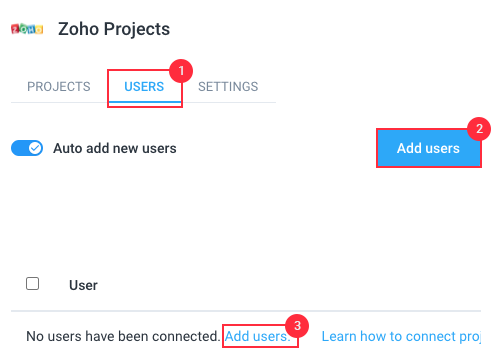Tick the select-all checkbox beside User
Screen dimensions: 491x364
pyautogui.click(x=33, y=284)
